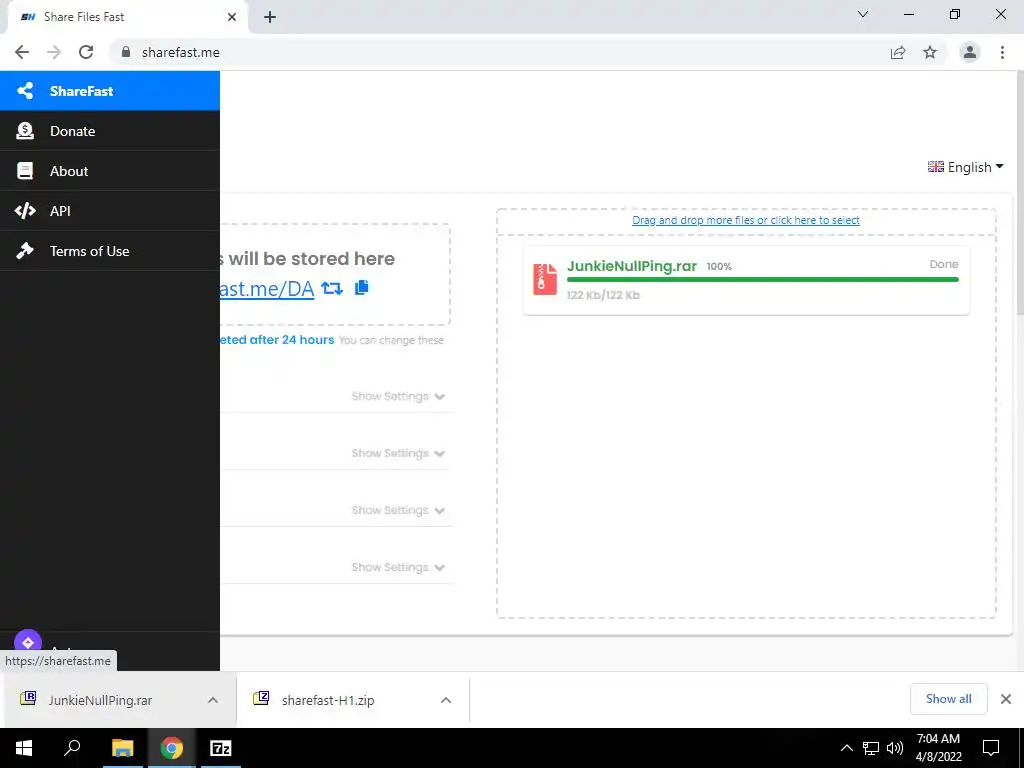Image resolution: width=1024 pixels, height=768 pixels.
Task: Click Show all downloads button
Action: (948, 699)
